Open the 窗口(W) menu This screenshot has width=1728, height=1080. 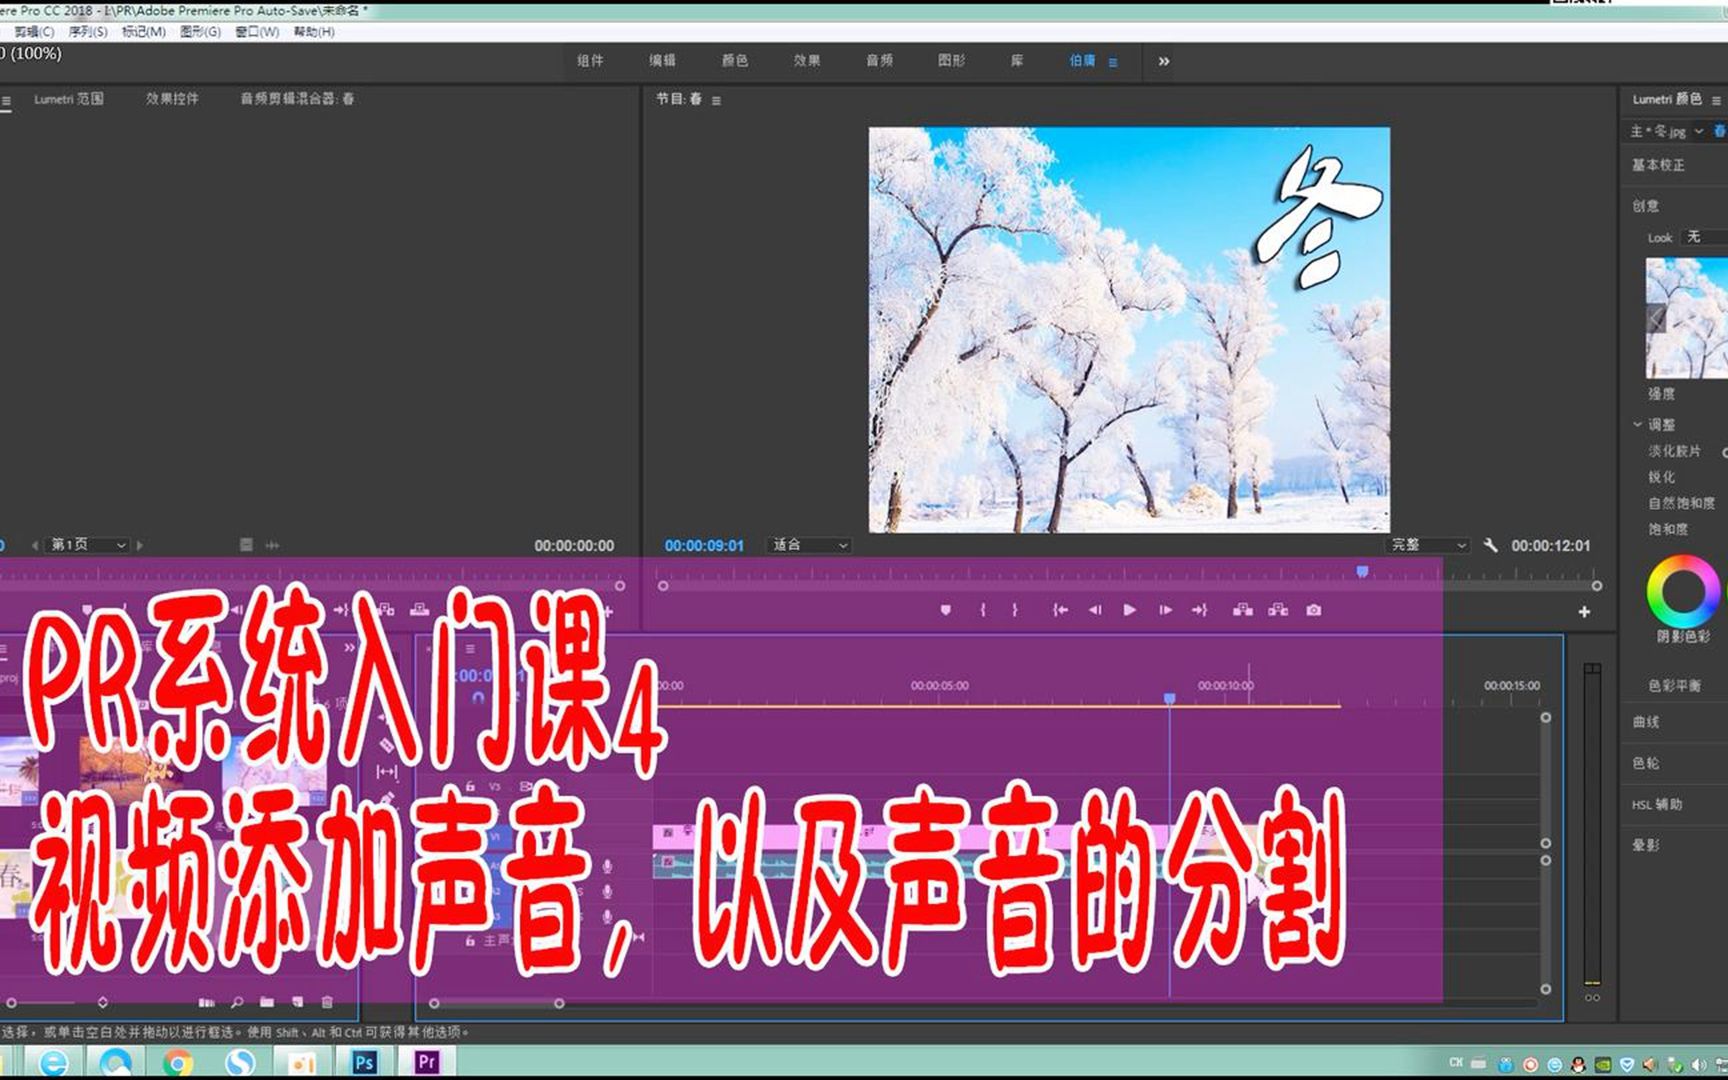[x=257, y=32]
